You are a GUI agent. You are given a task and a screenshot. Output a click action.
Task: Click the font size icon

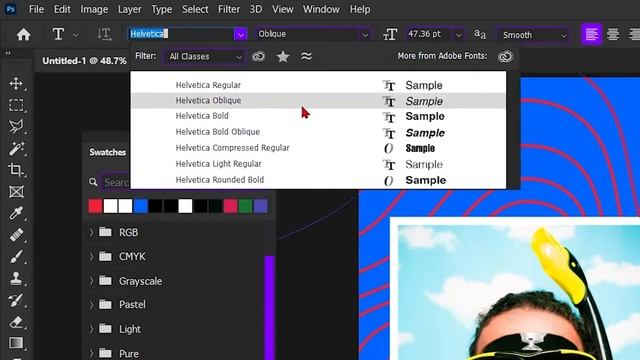click(x=390, y=35)
